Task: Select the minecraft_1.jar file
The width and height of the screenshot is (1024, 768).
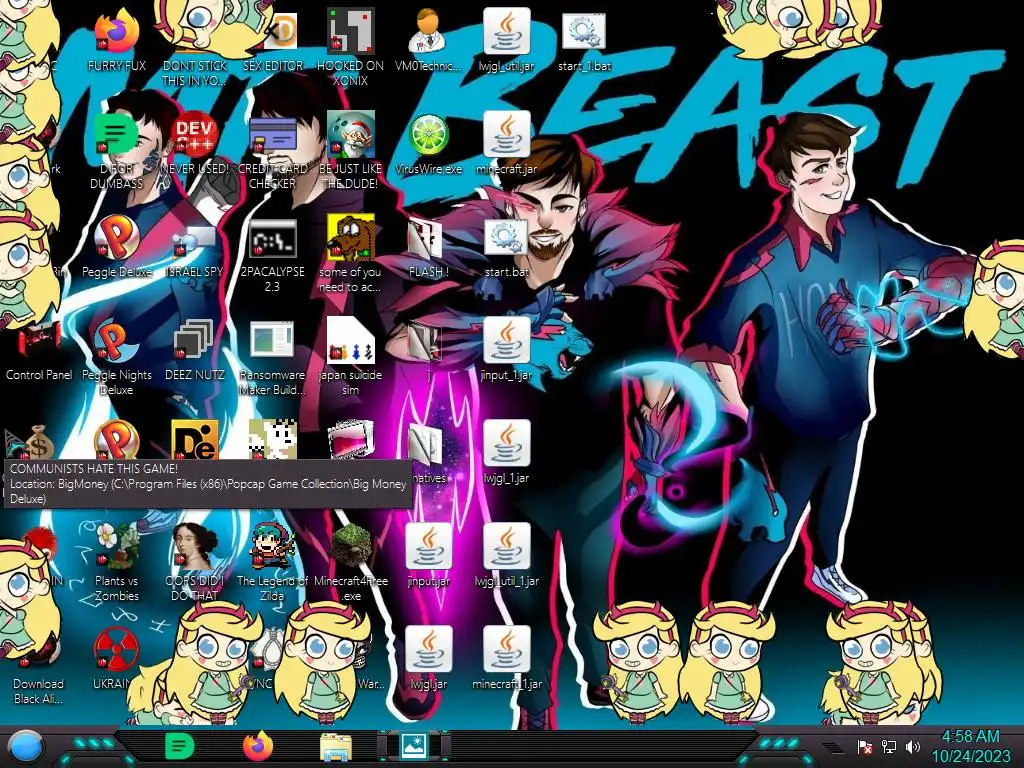Action: click(506, 649)
